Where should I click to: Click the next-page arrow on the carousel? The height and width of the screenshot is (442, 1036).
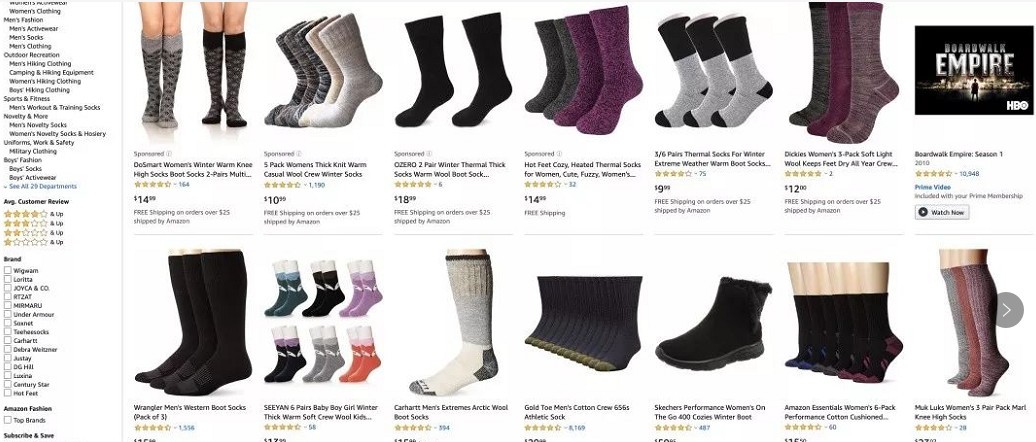click(1007, 310)
